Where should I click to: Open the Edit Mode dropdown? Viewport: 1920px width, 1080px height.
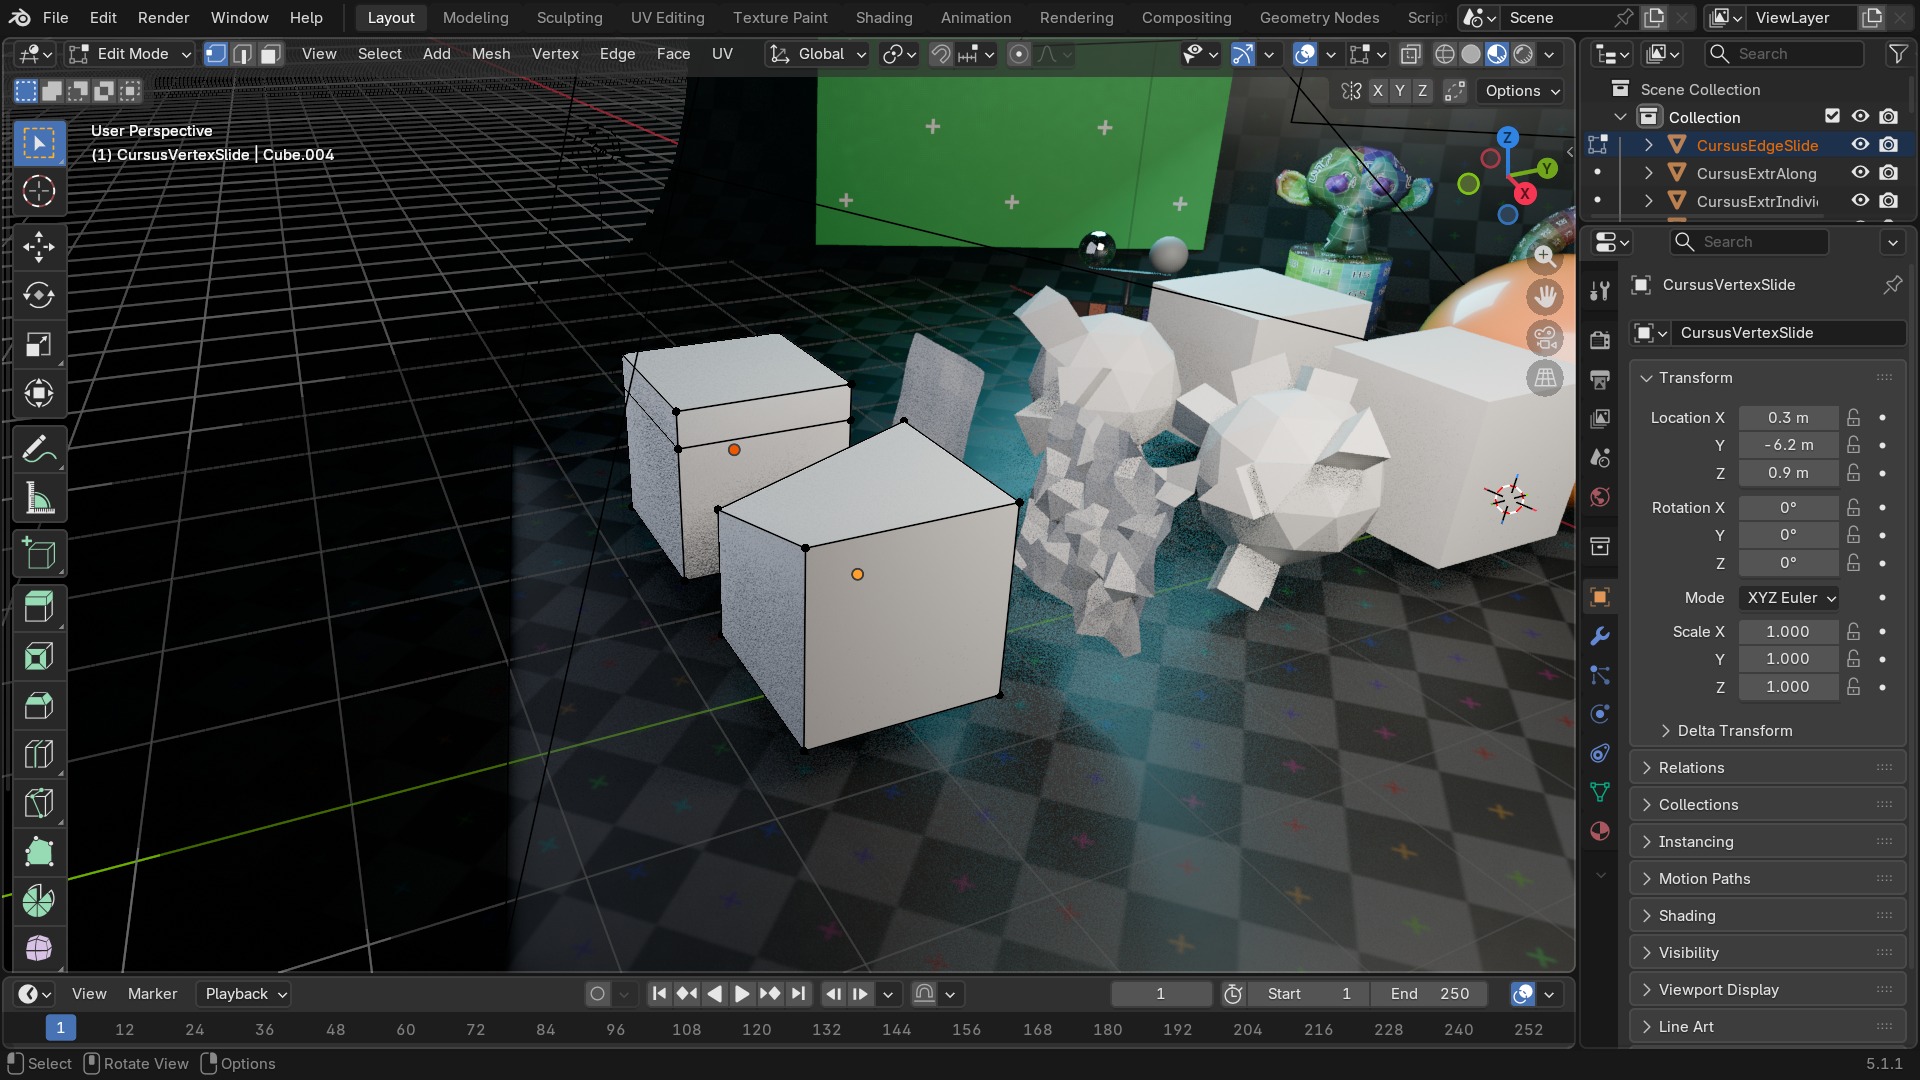[x=130, y=54]
